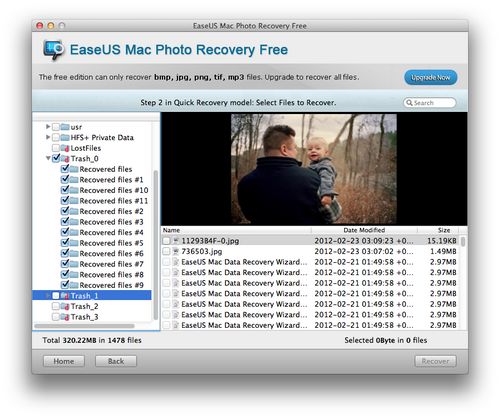The height and width of the screenshot is (418, 500).
Task: Go to the Home screen button
Action: [x=64, y=361]
